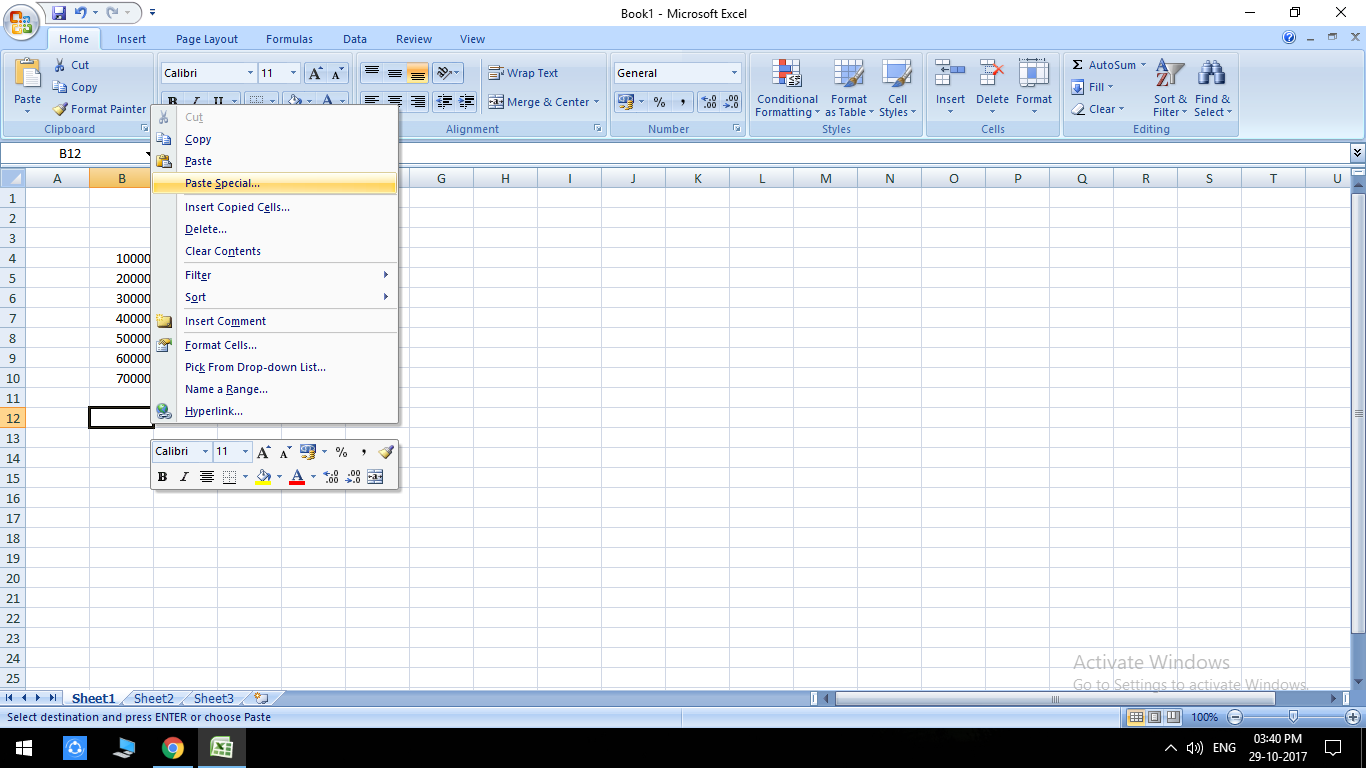
Task: Open the Formulas ribbon tab
Action: (x=289, y=39)
